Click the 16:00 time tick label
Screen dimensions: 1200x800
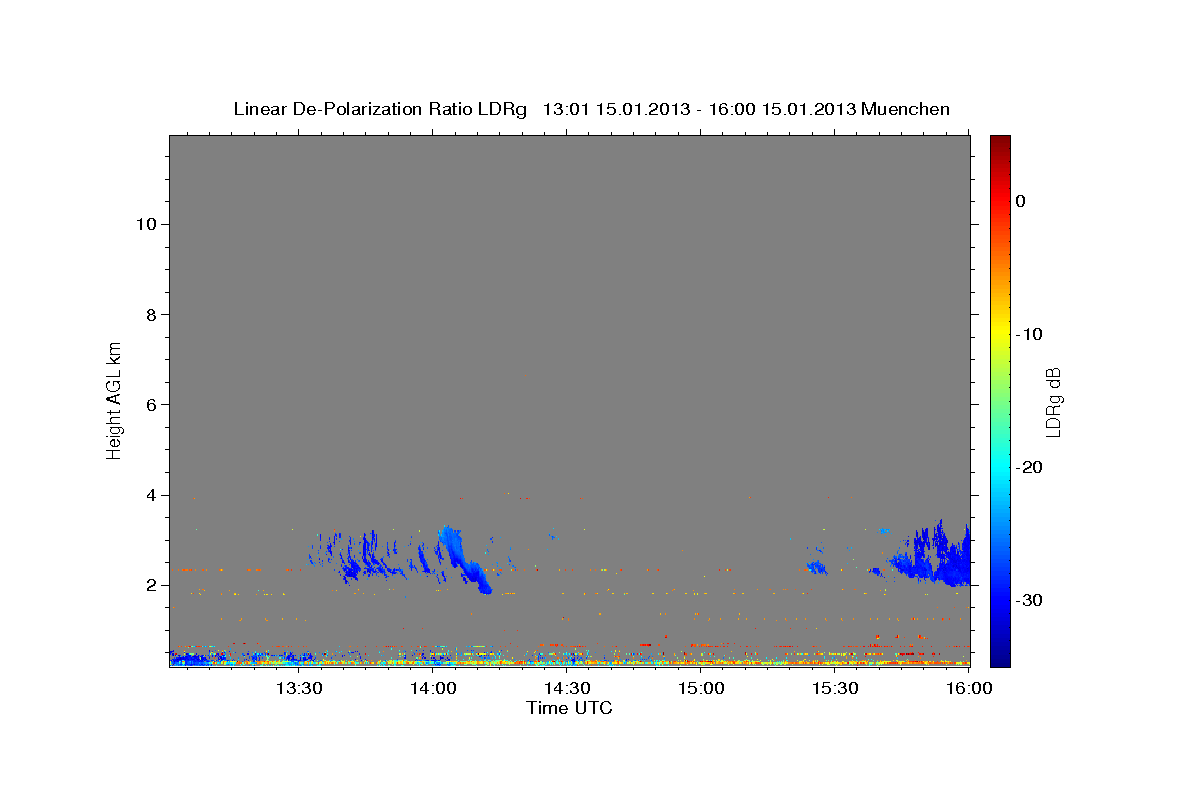[970, 688]
